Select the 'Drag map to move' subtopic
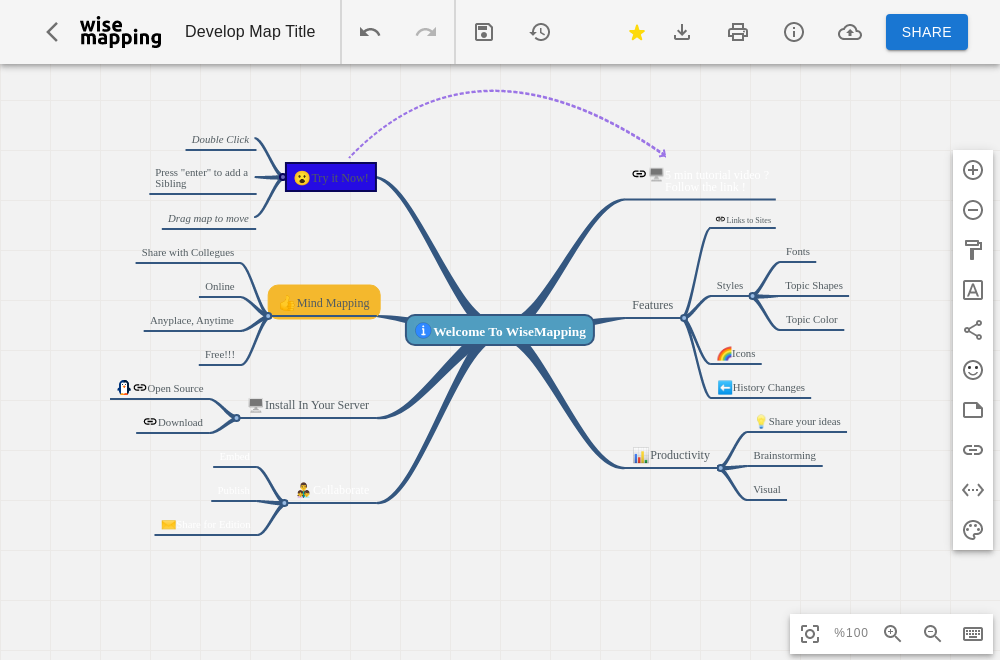The height and width of the screenshot is (660, 1000). [209, 219]
